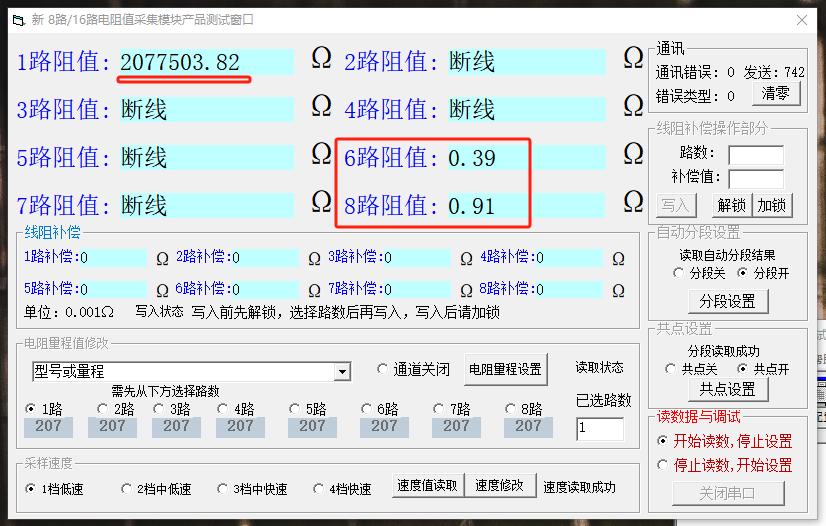Viewport: 826px width, 526px height.
Task: Select 2档中低速 sampling speed
Action: 126,489
